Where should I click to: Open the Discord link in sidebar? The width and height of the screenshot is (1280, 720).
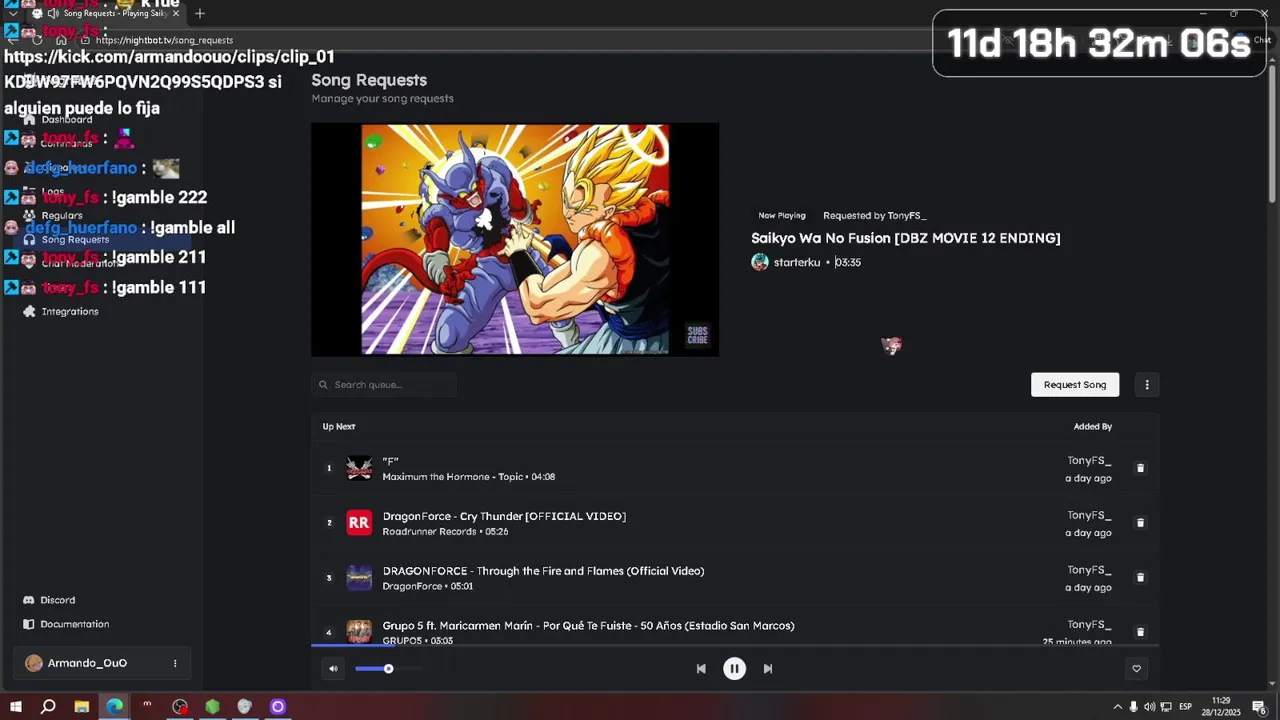tap(58, 600)
